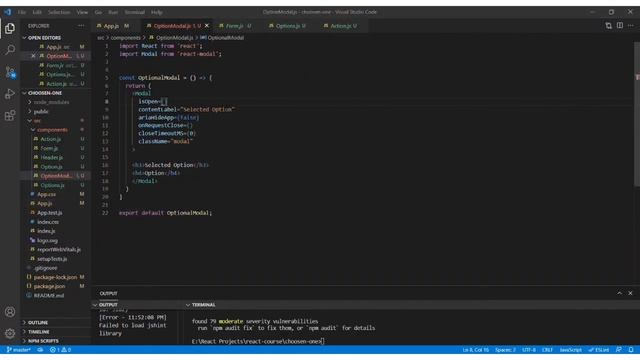The height and width of the screenshot is (360, 640).
Task: Maximize the bottom panel with chevron up
Action: pos(619,293)
